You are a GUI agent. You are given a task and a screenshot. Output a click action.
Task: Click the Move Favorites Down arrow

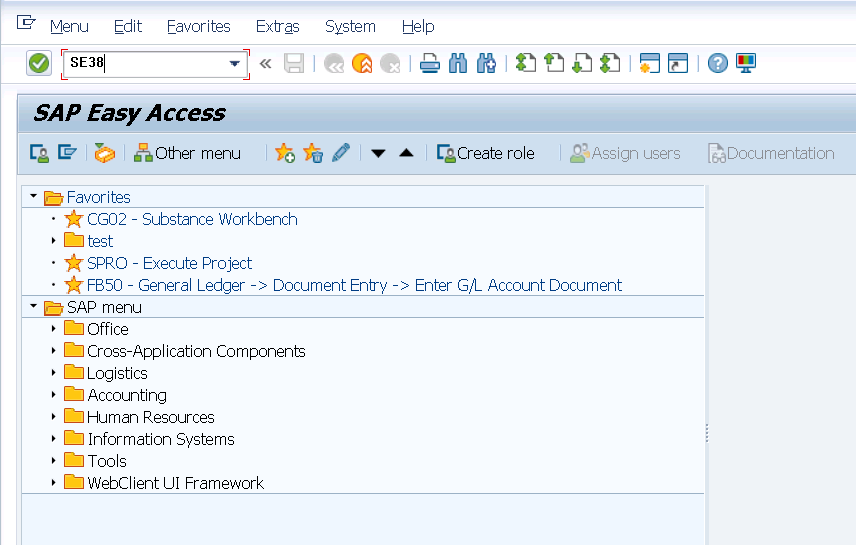[378, 153]
